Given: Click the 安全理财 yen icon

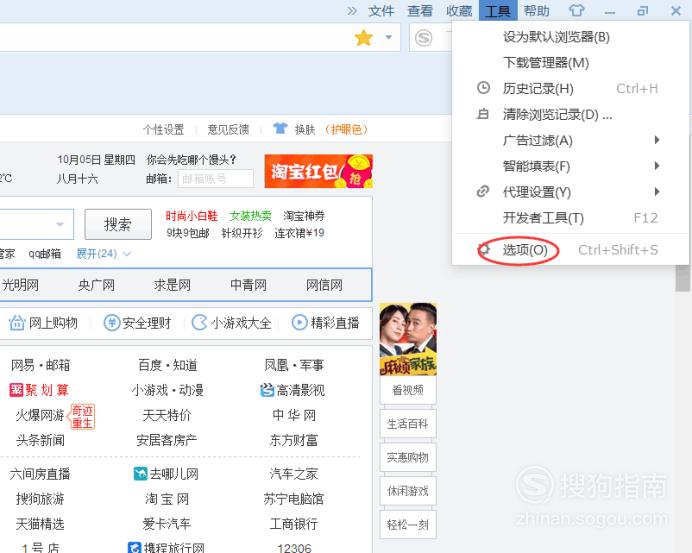Looking at the screenshot, I should [x=112, y=323].
